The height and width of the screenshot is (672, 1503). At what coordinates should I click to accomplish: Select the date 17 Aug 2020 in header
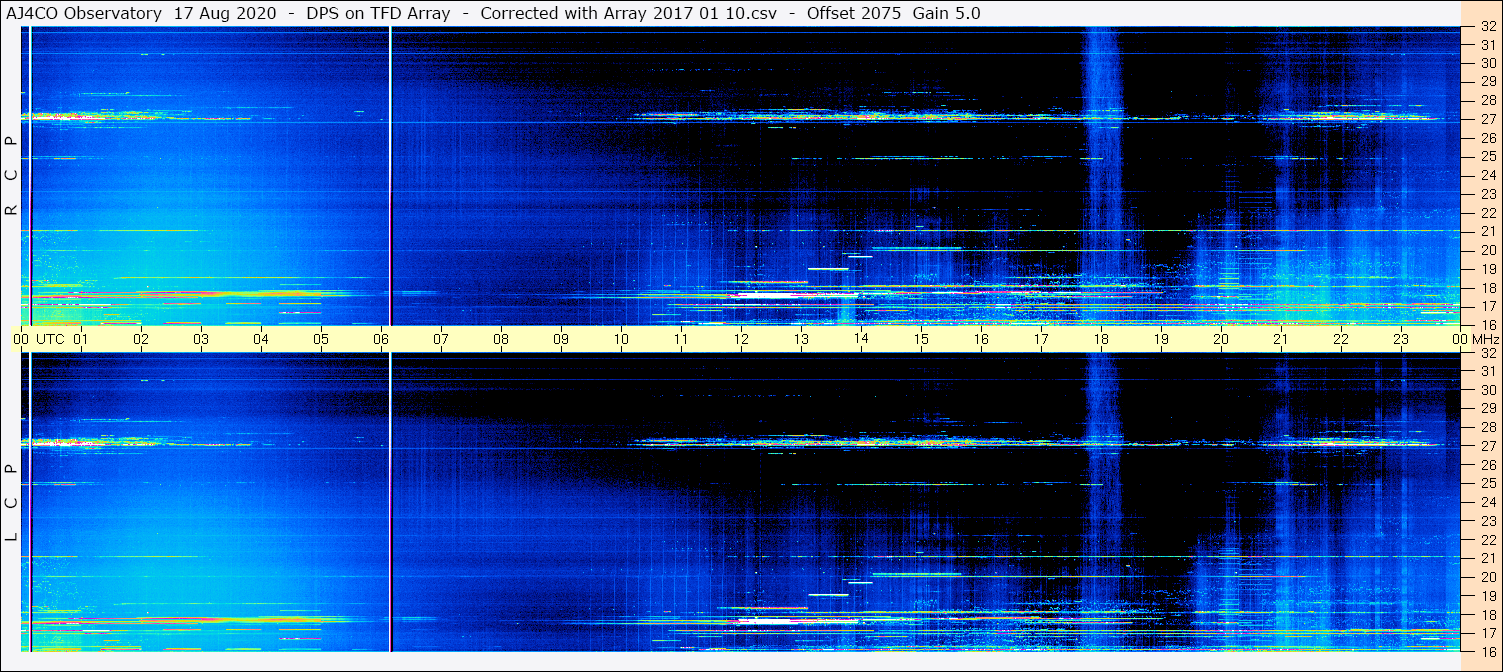tap(225, 14)
